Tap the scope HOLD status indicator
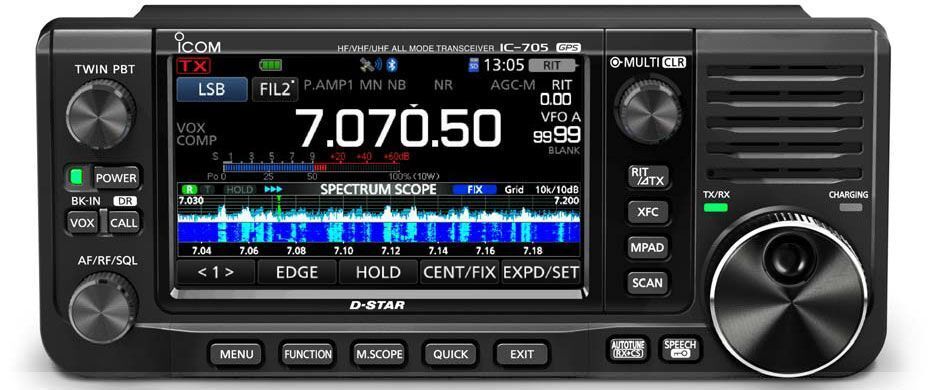 pos(239,189)
